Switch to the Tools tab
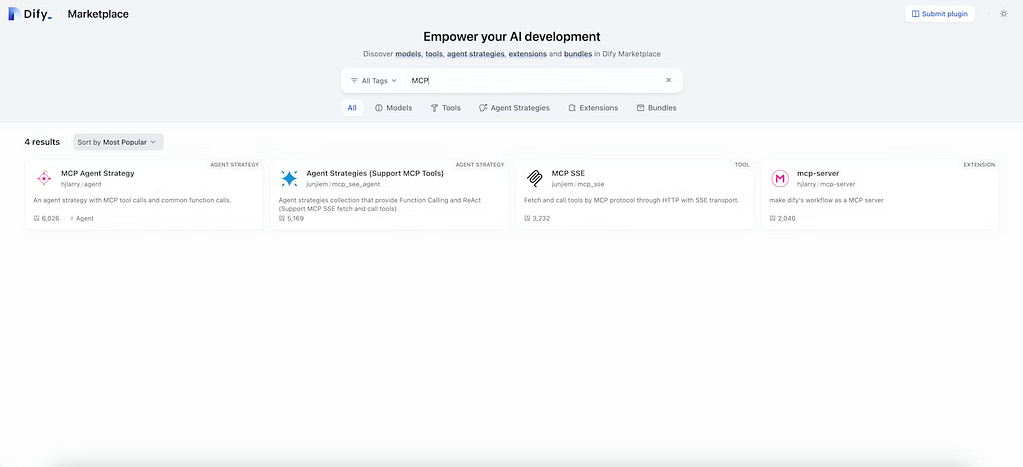Screen dimensions: 1023x467 [445, 108]
